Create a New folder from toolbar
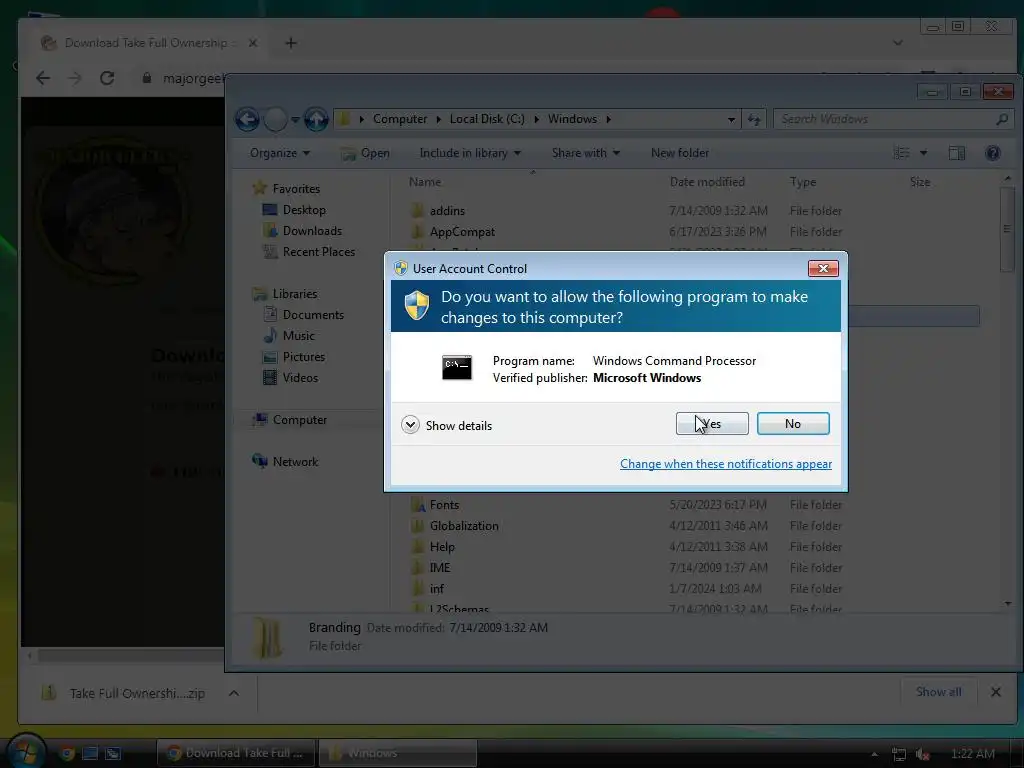Screen dimensions: 1024x768 [x=680, y=153]
